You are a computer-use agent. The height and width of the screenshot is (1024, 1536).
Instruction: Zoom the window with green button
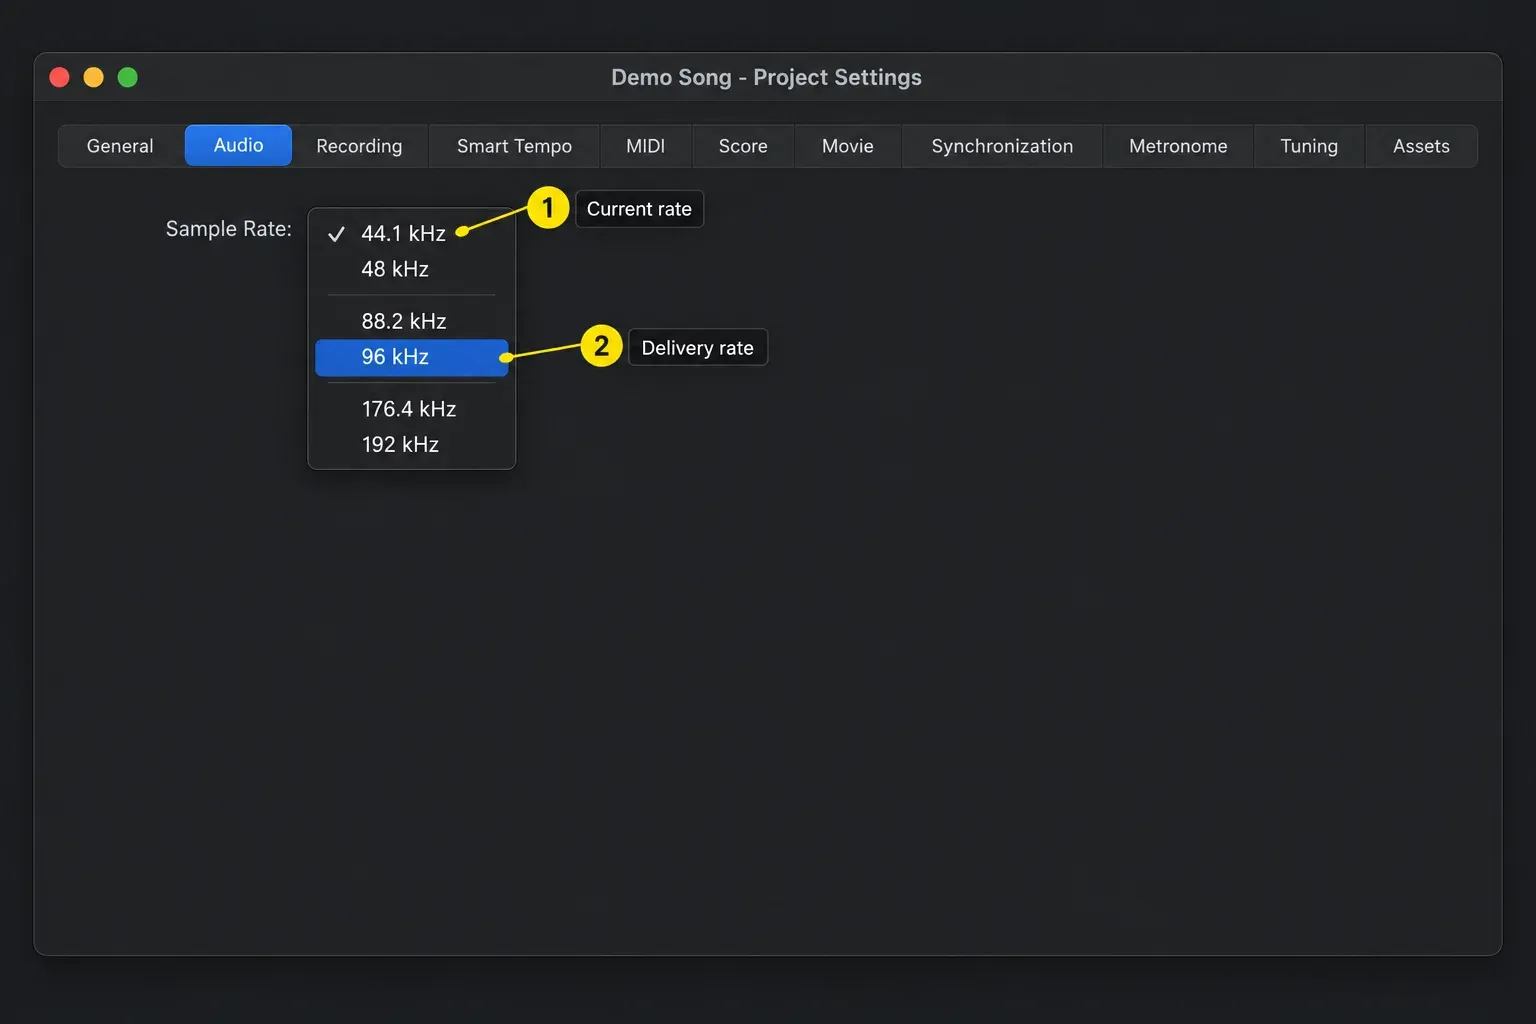pos(128,77)
